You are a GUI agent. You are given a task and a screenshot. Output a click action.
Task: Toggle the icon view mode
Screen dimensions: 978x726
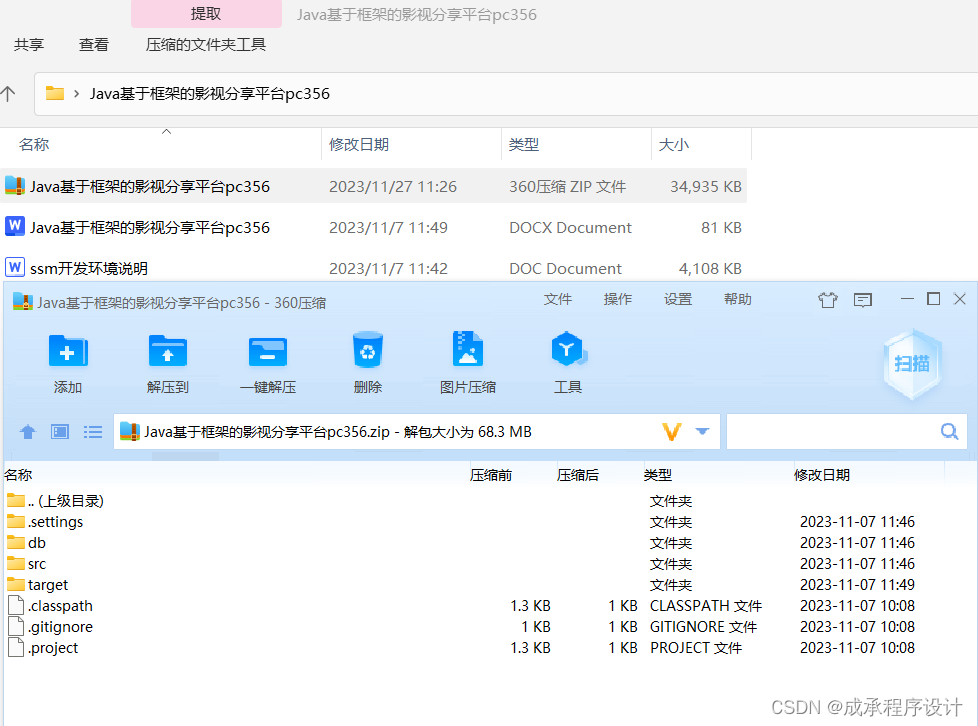(x=59, y=431)
